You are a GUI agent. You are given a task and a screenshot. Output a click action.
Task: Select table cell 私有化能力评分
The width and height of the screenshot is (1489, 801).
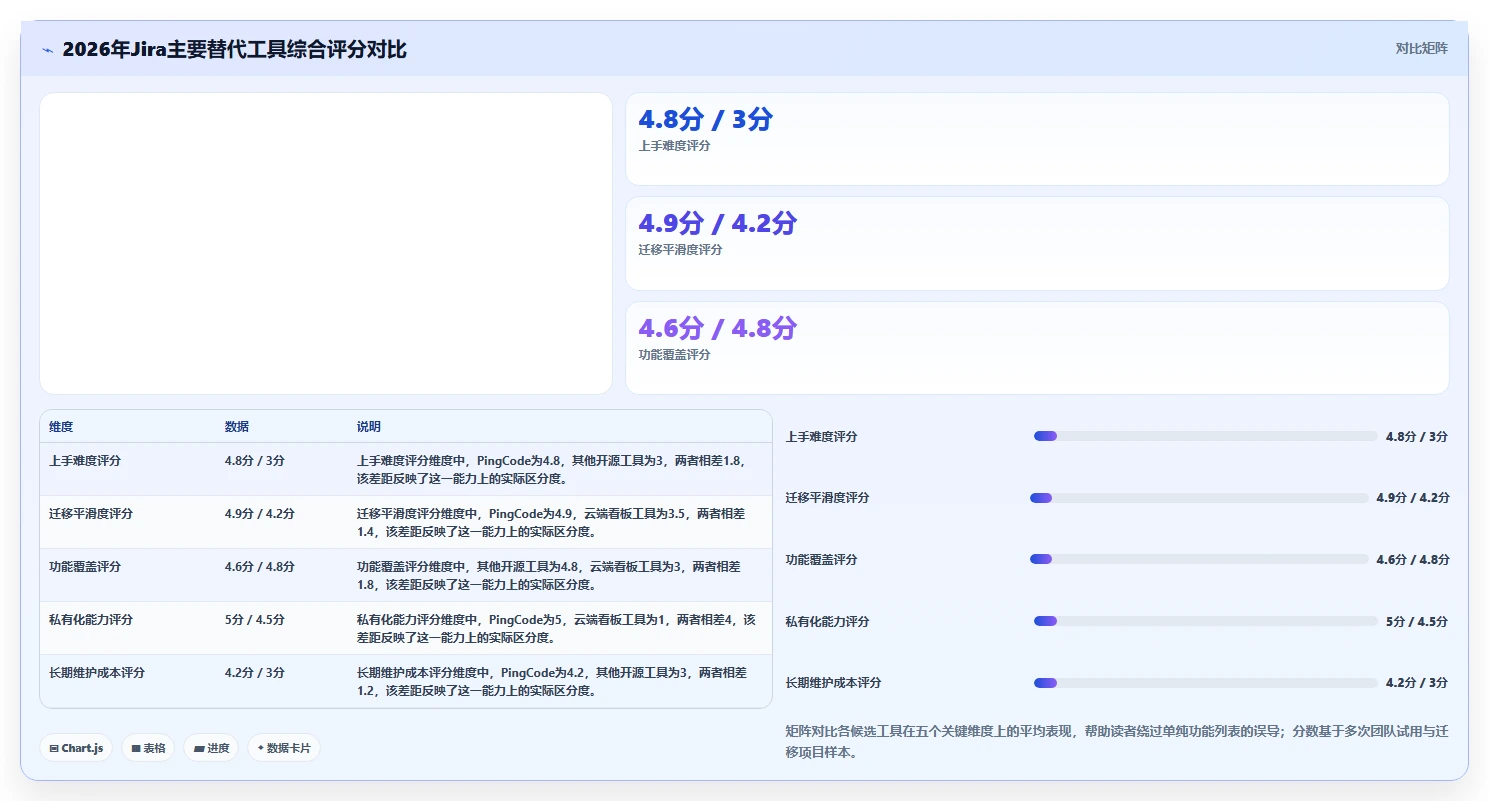(91, 620)
